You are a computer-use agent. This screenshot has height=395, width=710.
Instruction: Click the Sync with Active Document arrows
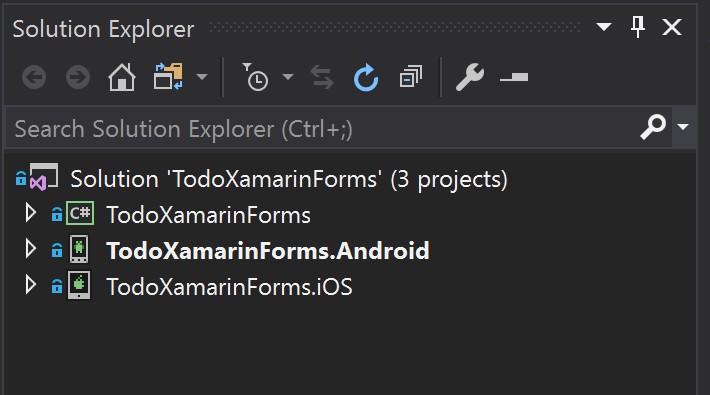click(x=322, y=77)
